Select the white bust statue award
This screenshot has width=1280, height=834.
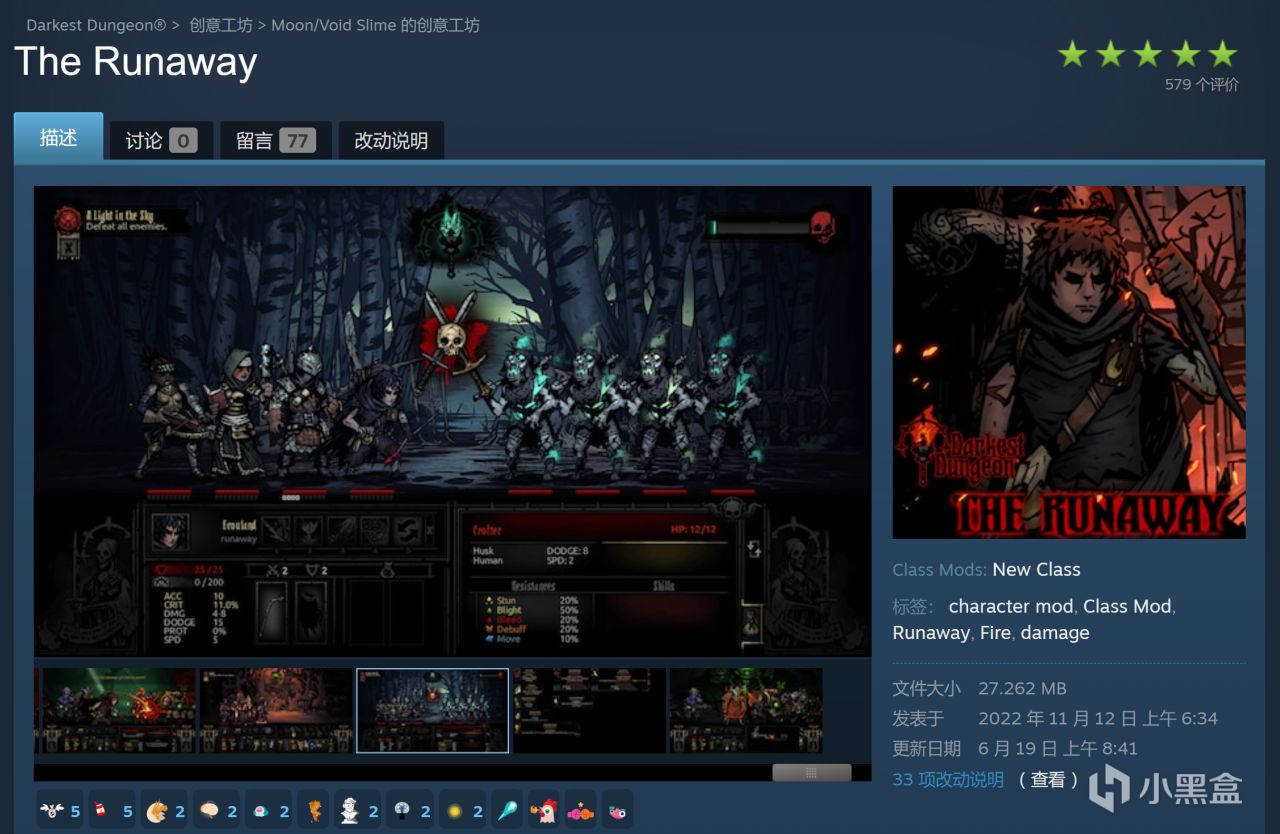[x=349, y=811]
